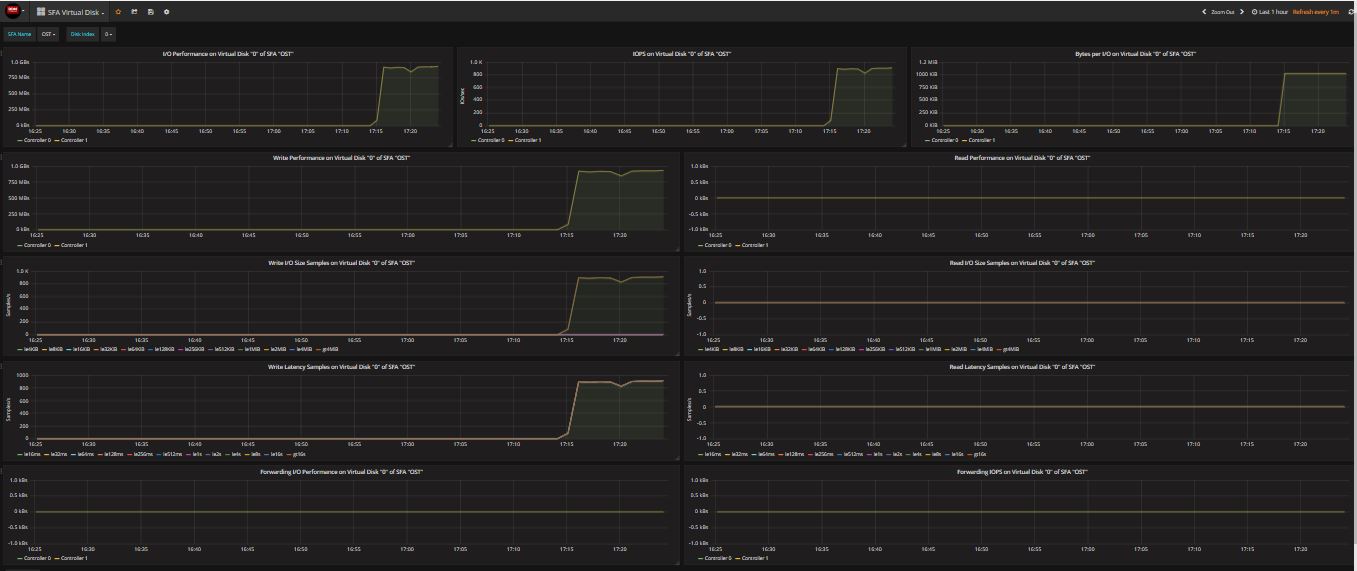
Task: Click Controller 1 color line in Write Performance legend
Action: pos(57,245)
